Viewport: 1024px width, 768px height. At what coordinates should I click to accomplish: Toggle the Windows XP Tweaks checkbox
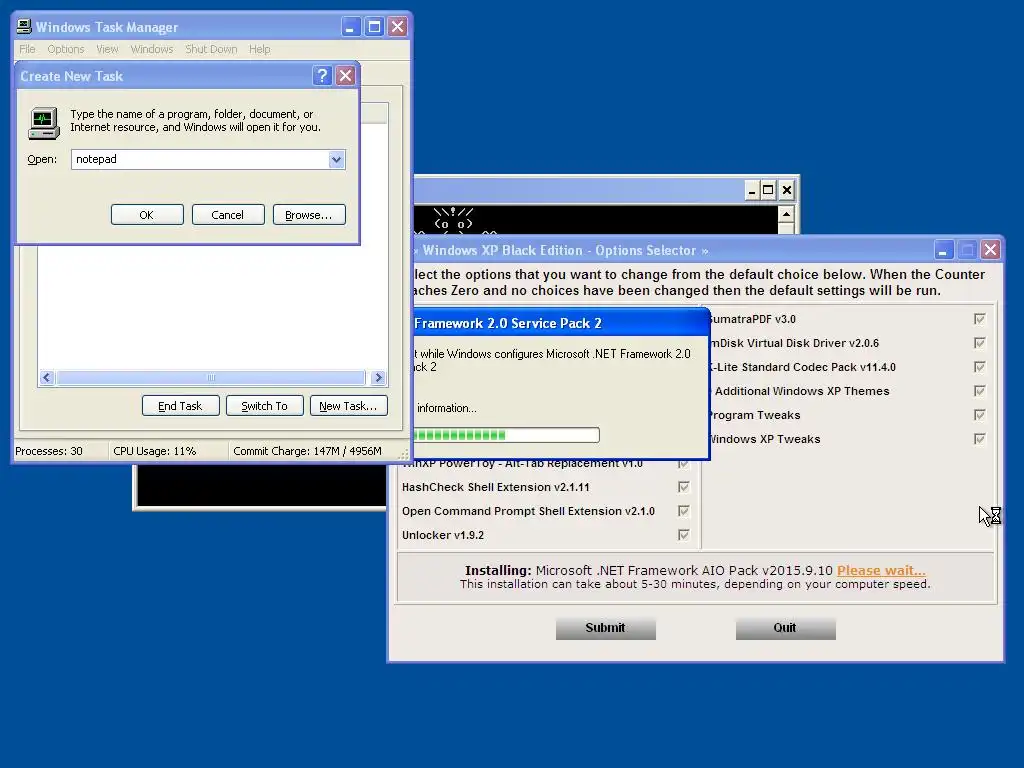pyautogui.click(x=979, y=439)
